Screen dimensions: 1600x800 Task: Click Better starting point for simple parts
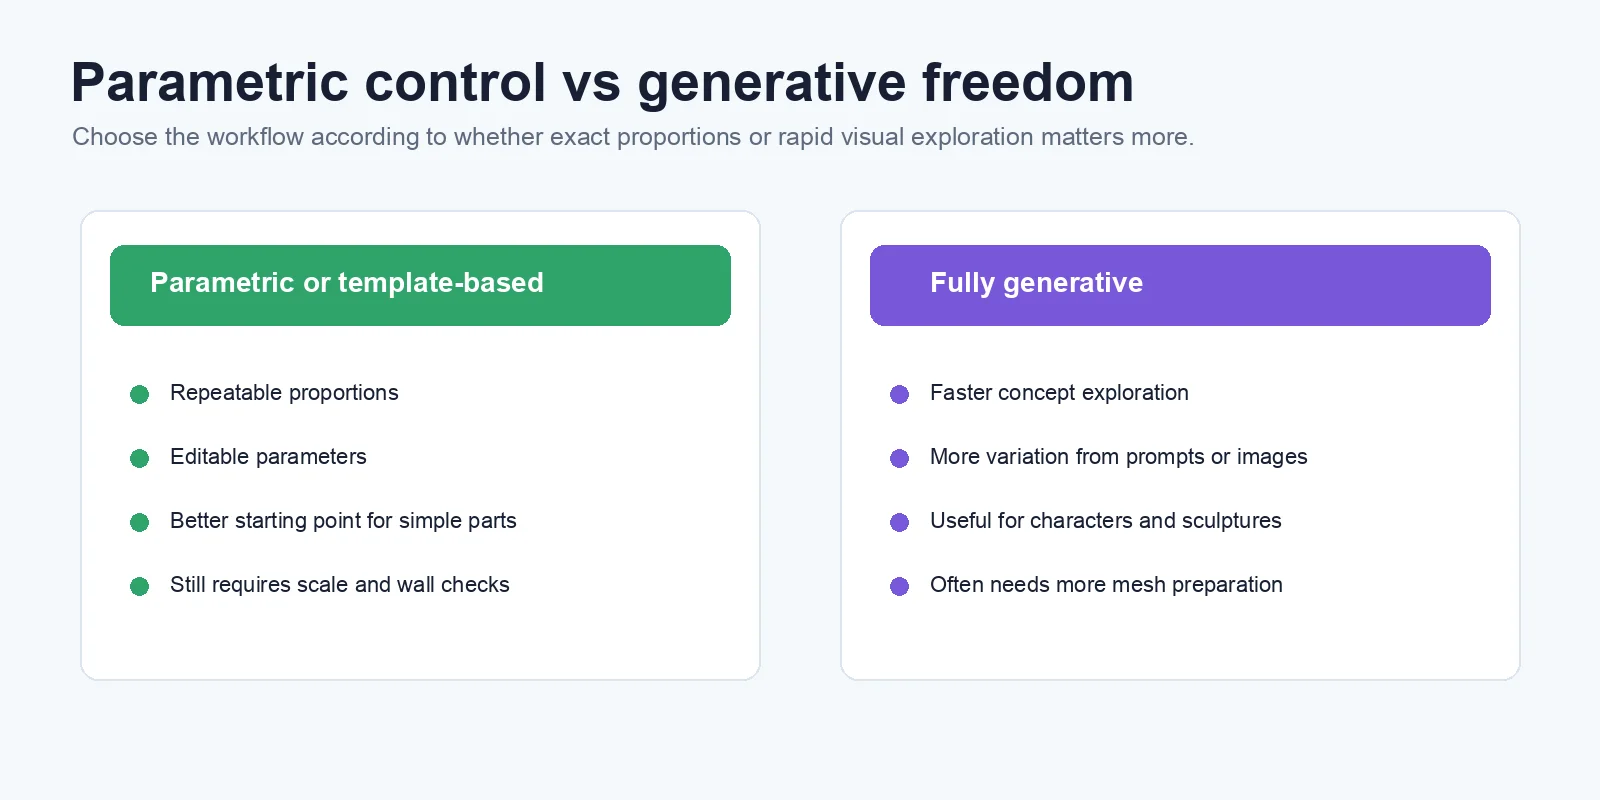(x=343, y=521)
